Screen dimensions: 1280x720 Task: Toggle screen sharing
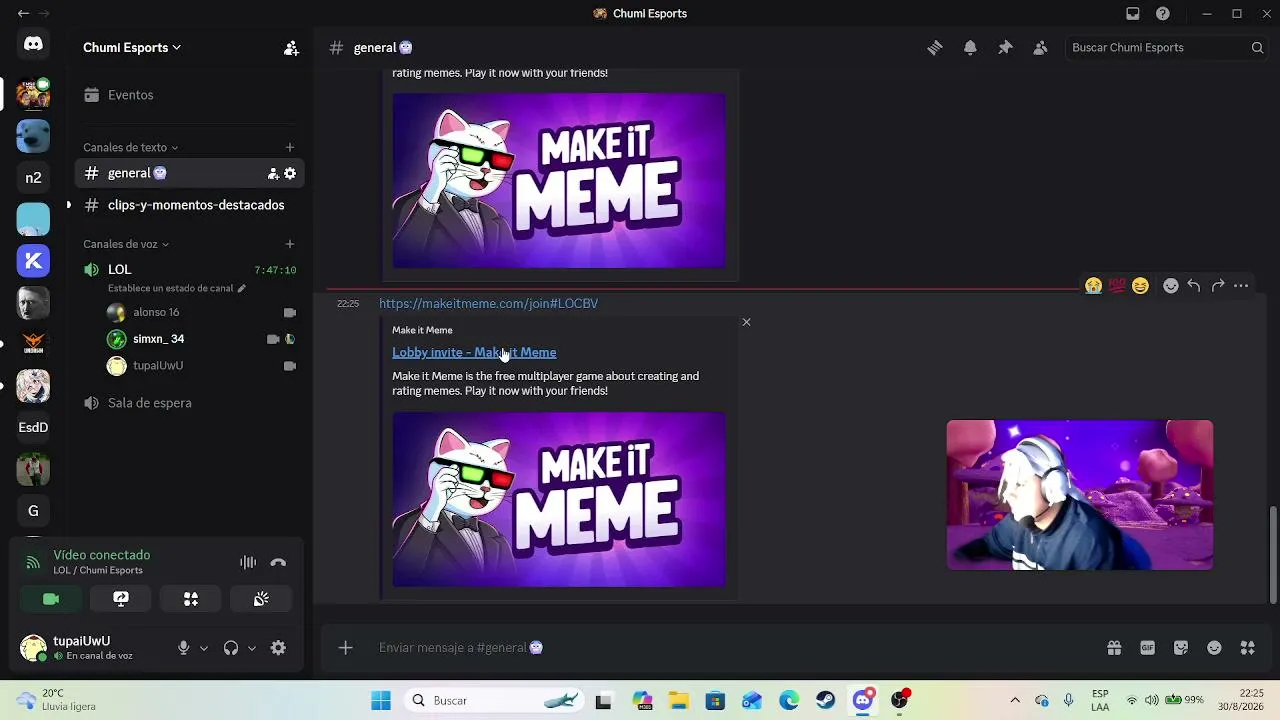point(121,599)
